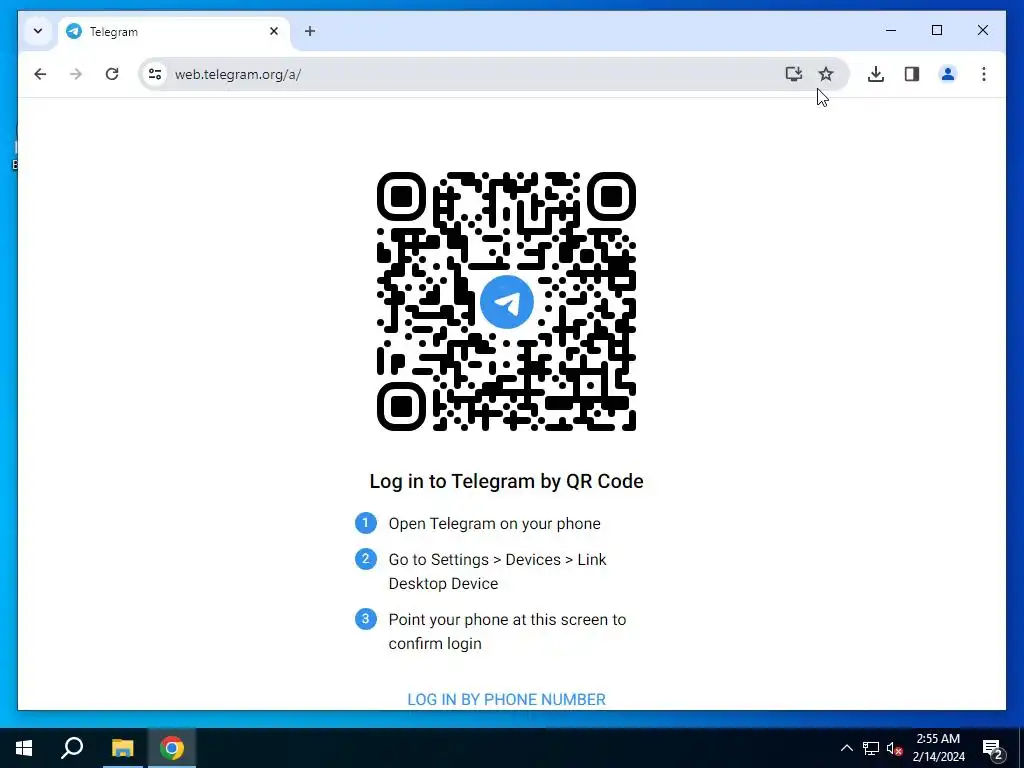Click LOG IN BY PHONE NUMBER link
1024x768 pixels.
pyautogui.click(x=506, y=699)
